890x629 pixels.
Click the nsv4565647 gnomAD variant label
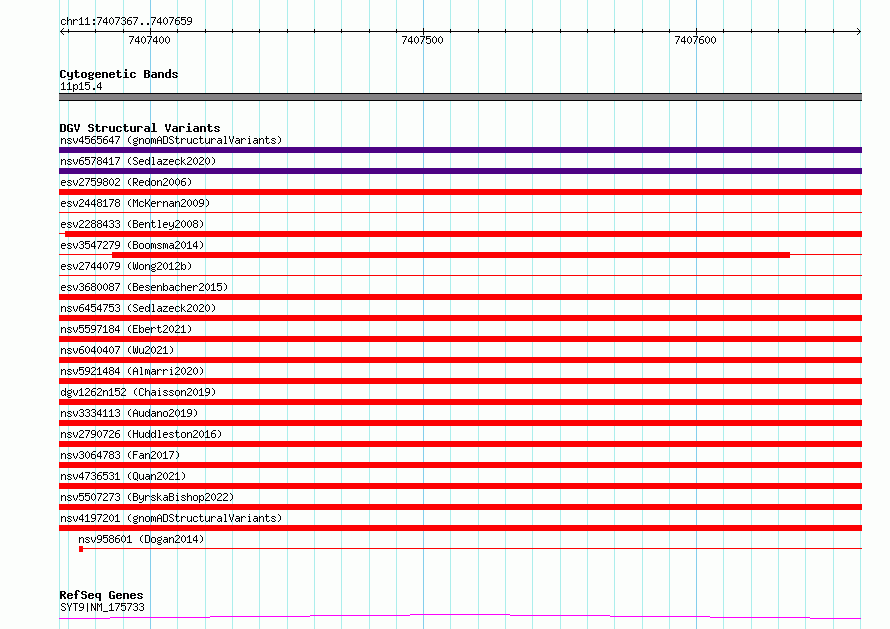coord(171,140)
